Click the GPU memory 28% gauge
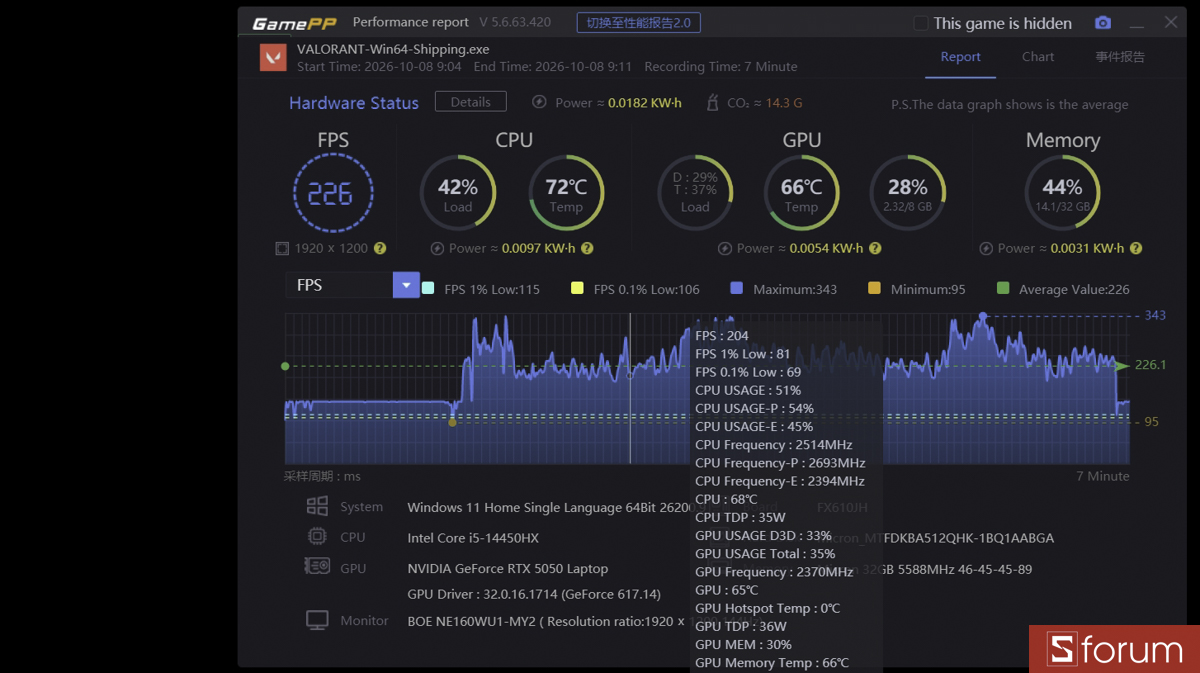The image size is (1200, 673). (x=907, y=193)
